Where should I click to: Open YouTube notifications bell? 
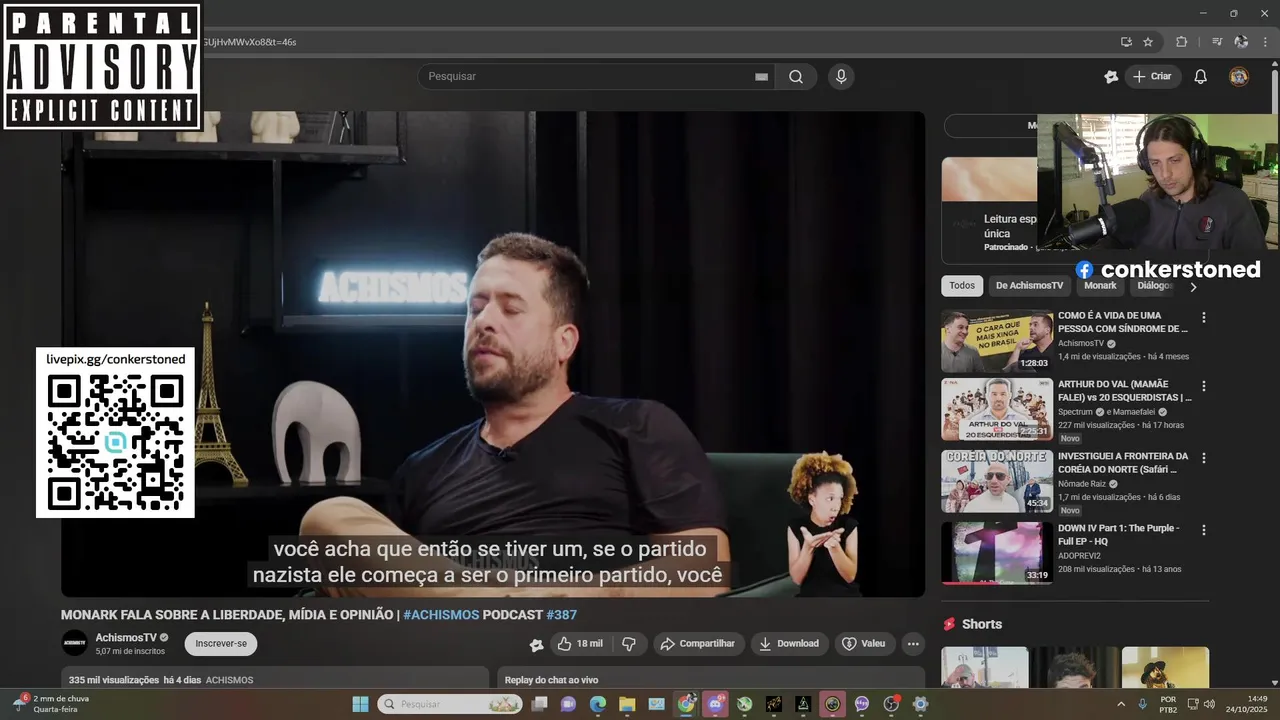point(1201,77)
